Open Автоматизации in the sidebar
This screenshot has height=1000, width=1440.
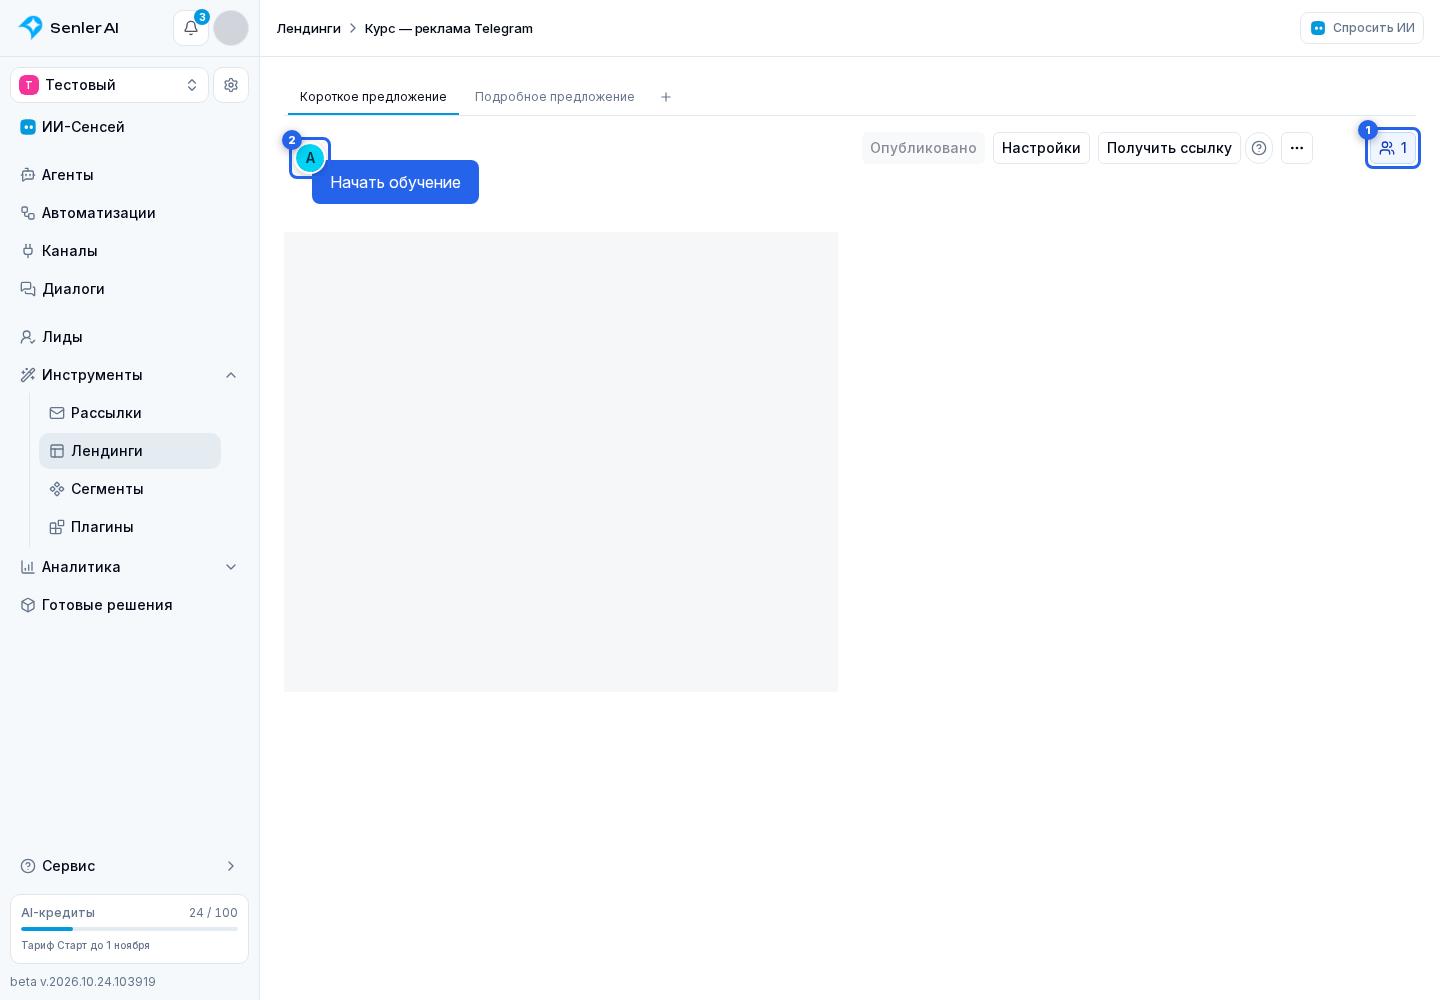click(129, 213)
